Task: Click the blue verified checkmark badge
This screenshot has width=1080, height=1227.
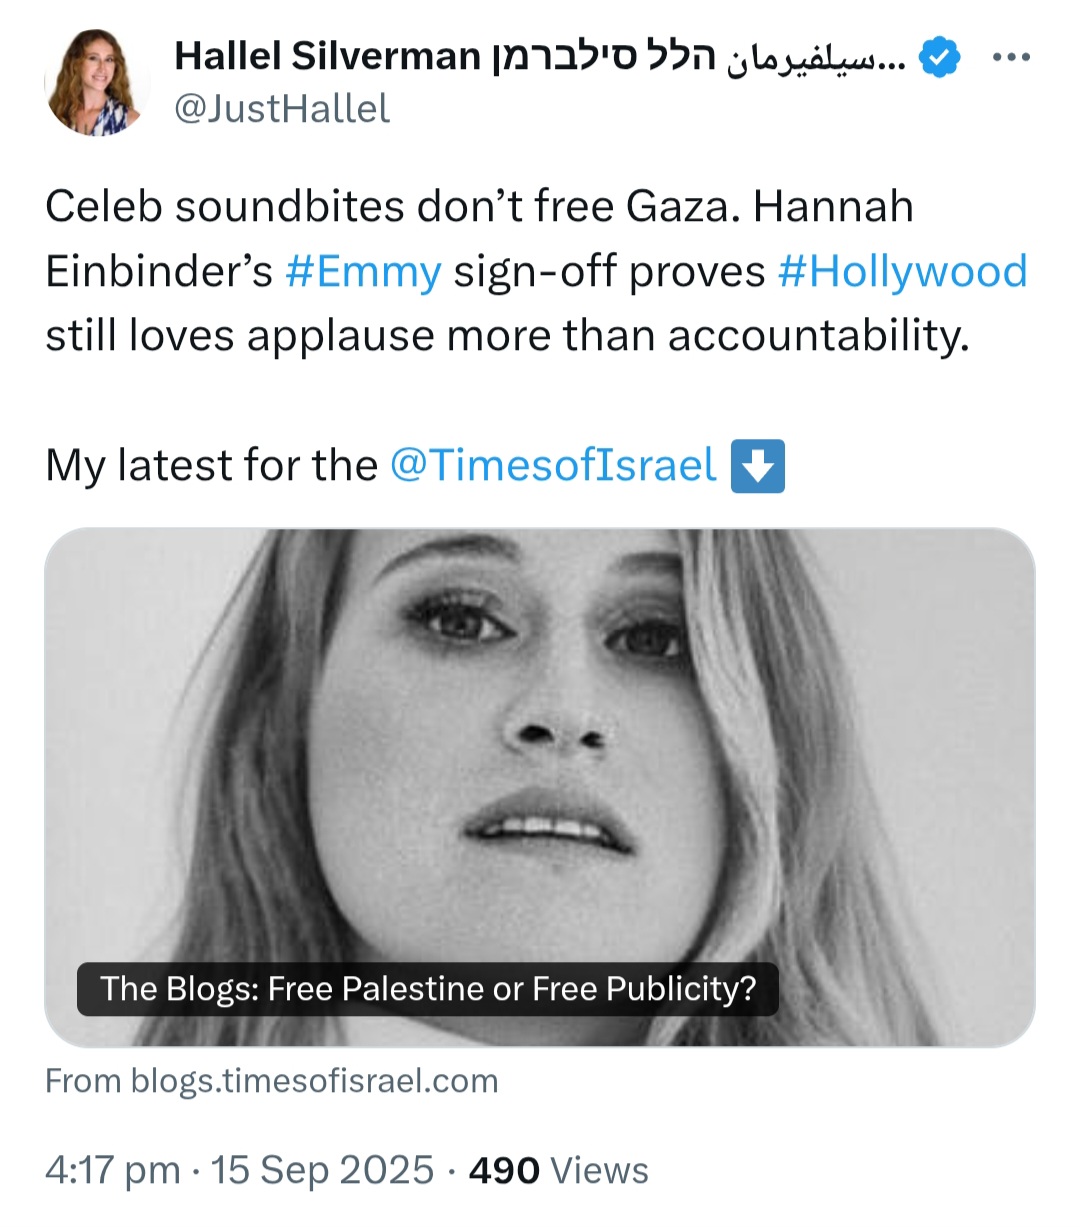Action: tap(939, 57)
